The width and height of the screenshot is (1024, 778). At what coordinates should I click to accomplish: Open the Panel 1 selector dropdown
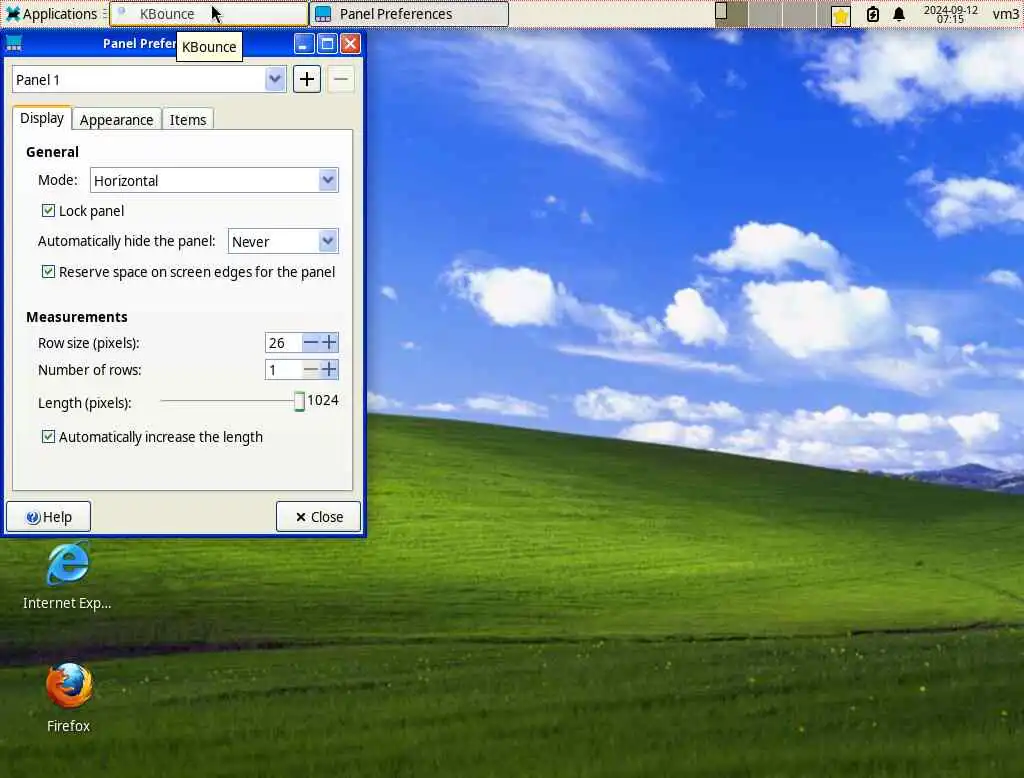click(x=149, y=80)
